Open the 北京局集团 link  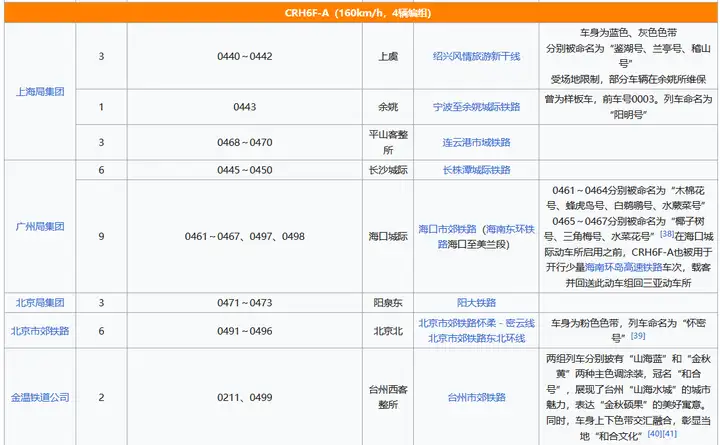pos(40,303)
